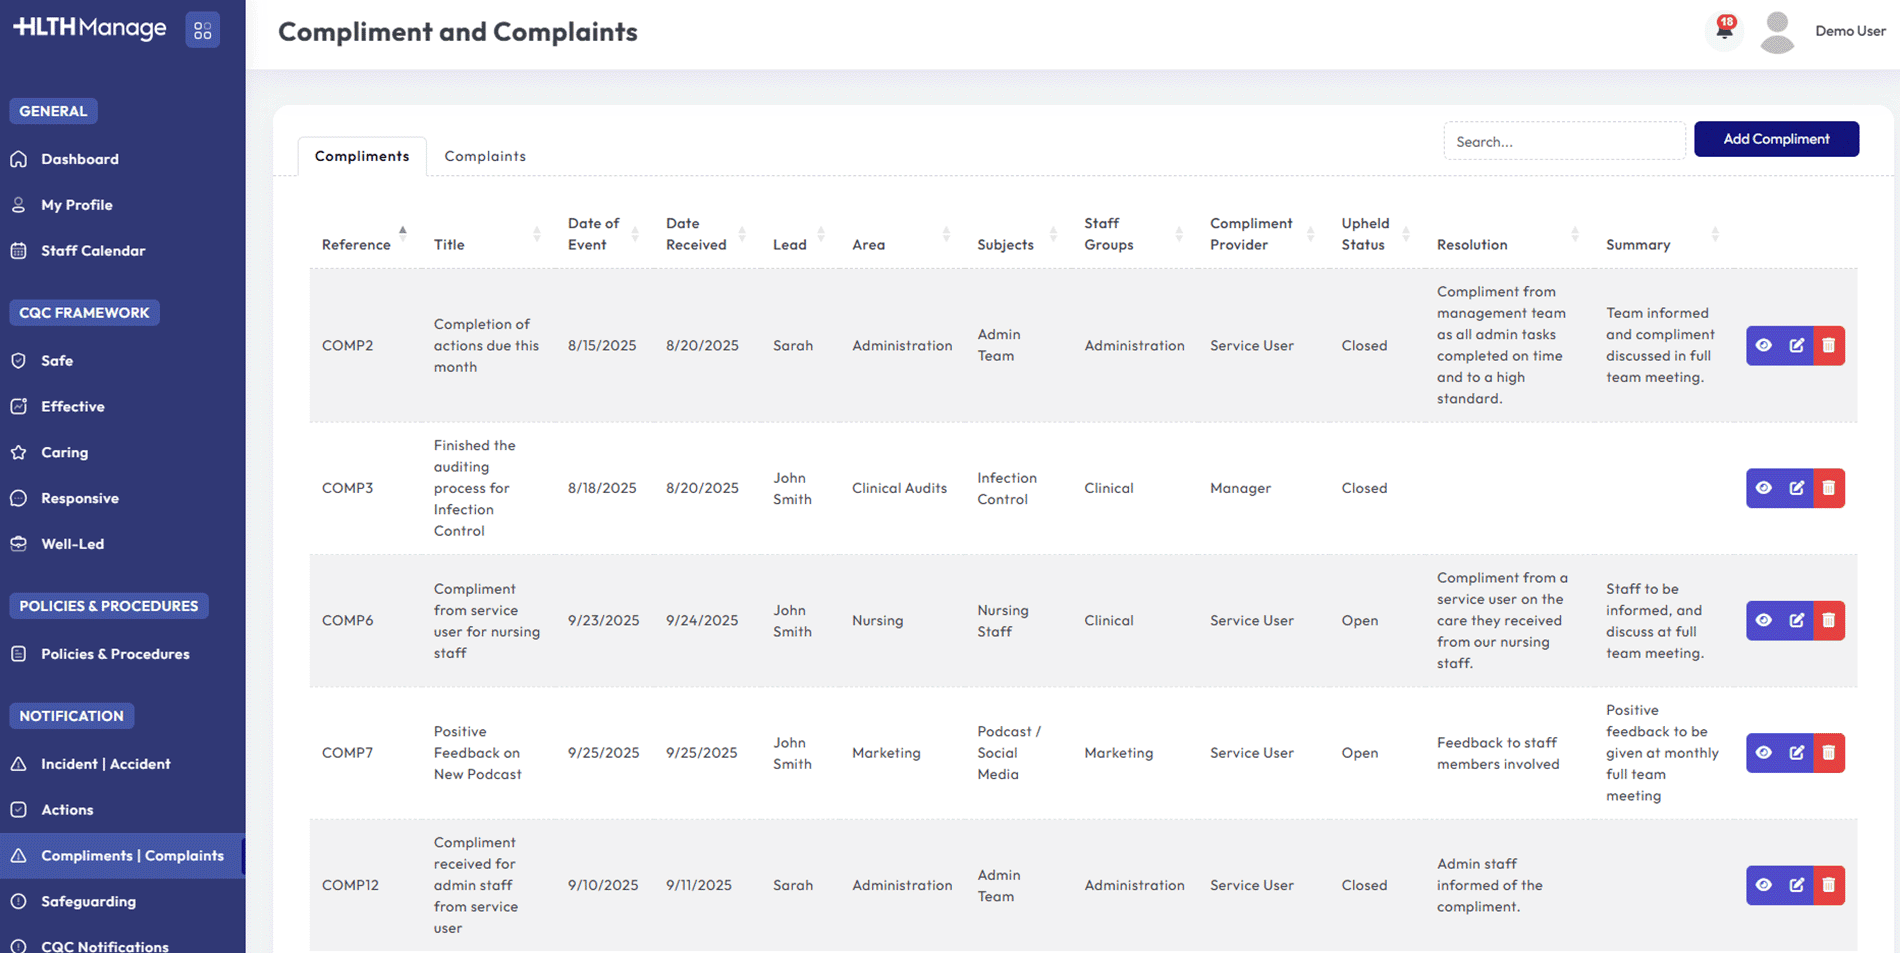Switch to the Complaints tab
Screen dimensions: 1900x953
(x=485, y=156)
